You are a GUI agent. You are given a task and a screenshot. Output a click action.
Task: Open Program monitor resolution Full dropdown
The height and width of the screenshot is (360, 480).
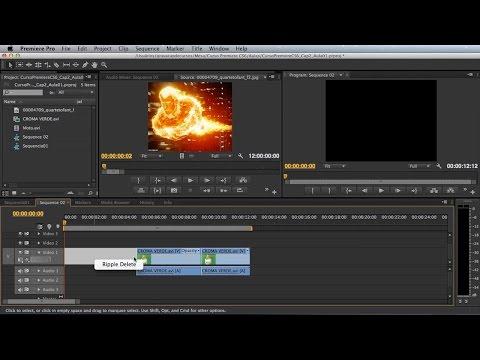420,166
